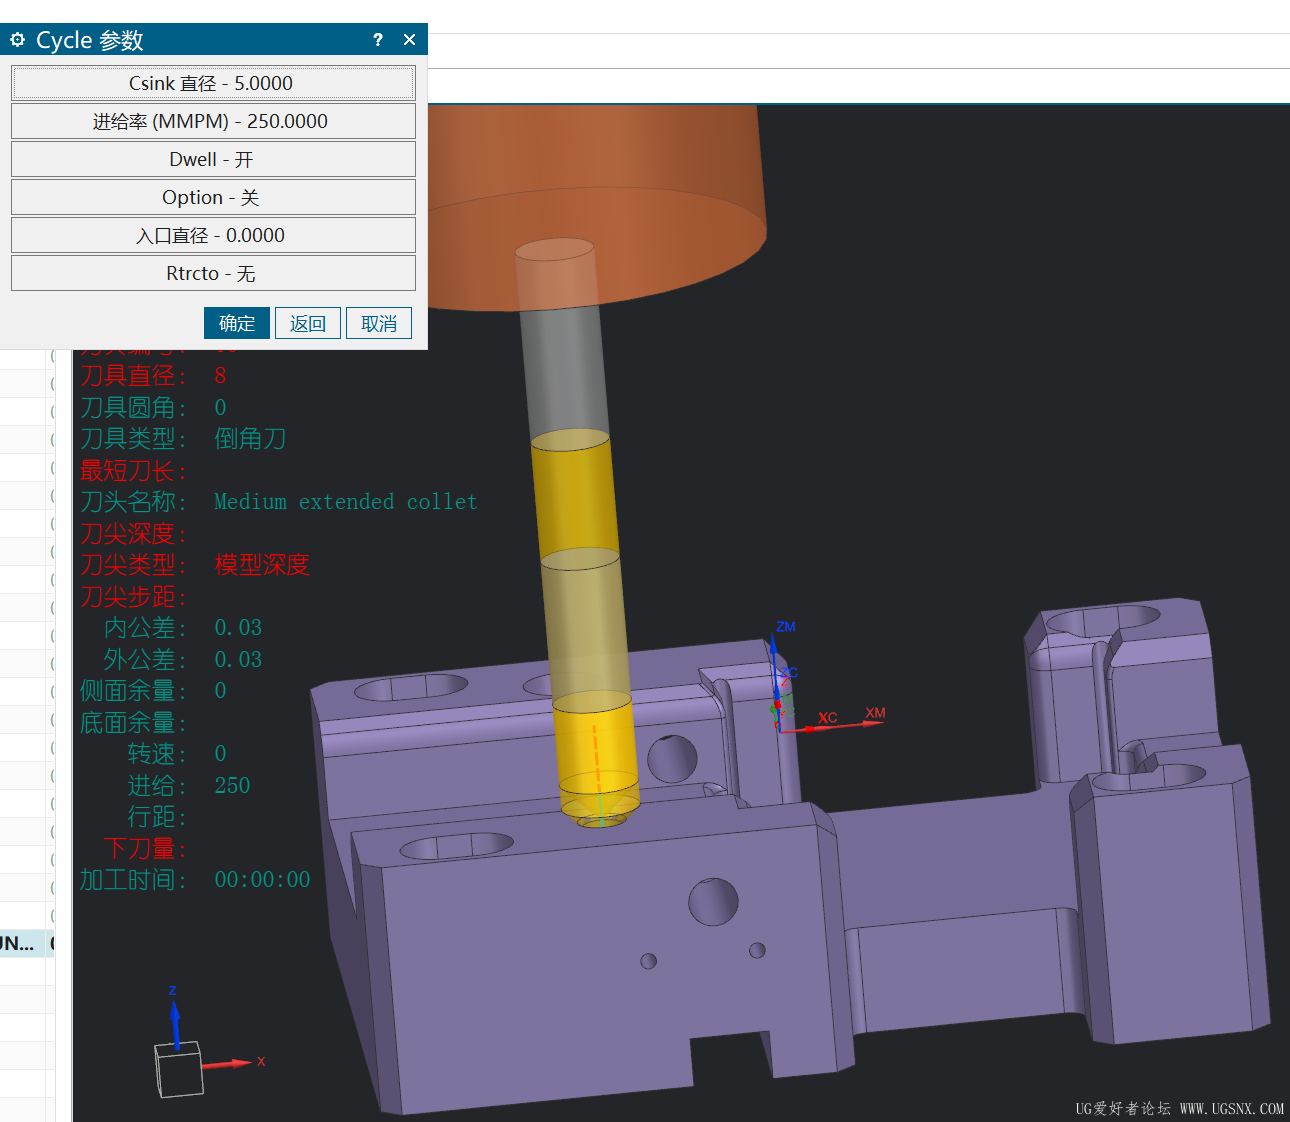The width and height of the screenshot is (1290, 1122).
Task: Open help question mark in Cycle 参数 dialog
Action: click(x=378, y=40)
